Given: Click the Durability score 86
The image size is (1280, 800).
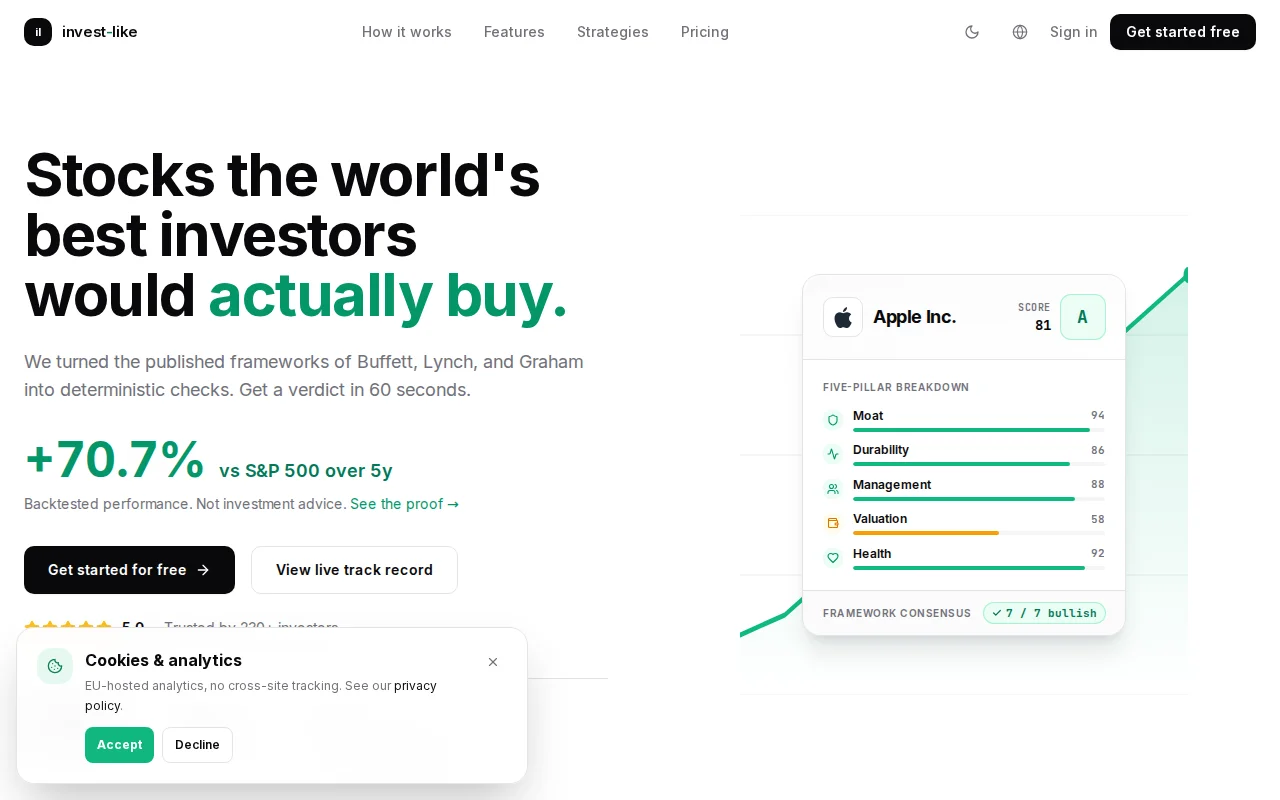Looking at the screenshot, I should coord(1098,450).
